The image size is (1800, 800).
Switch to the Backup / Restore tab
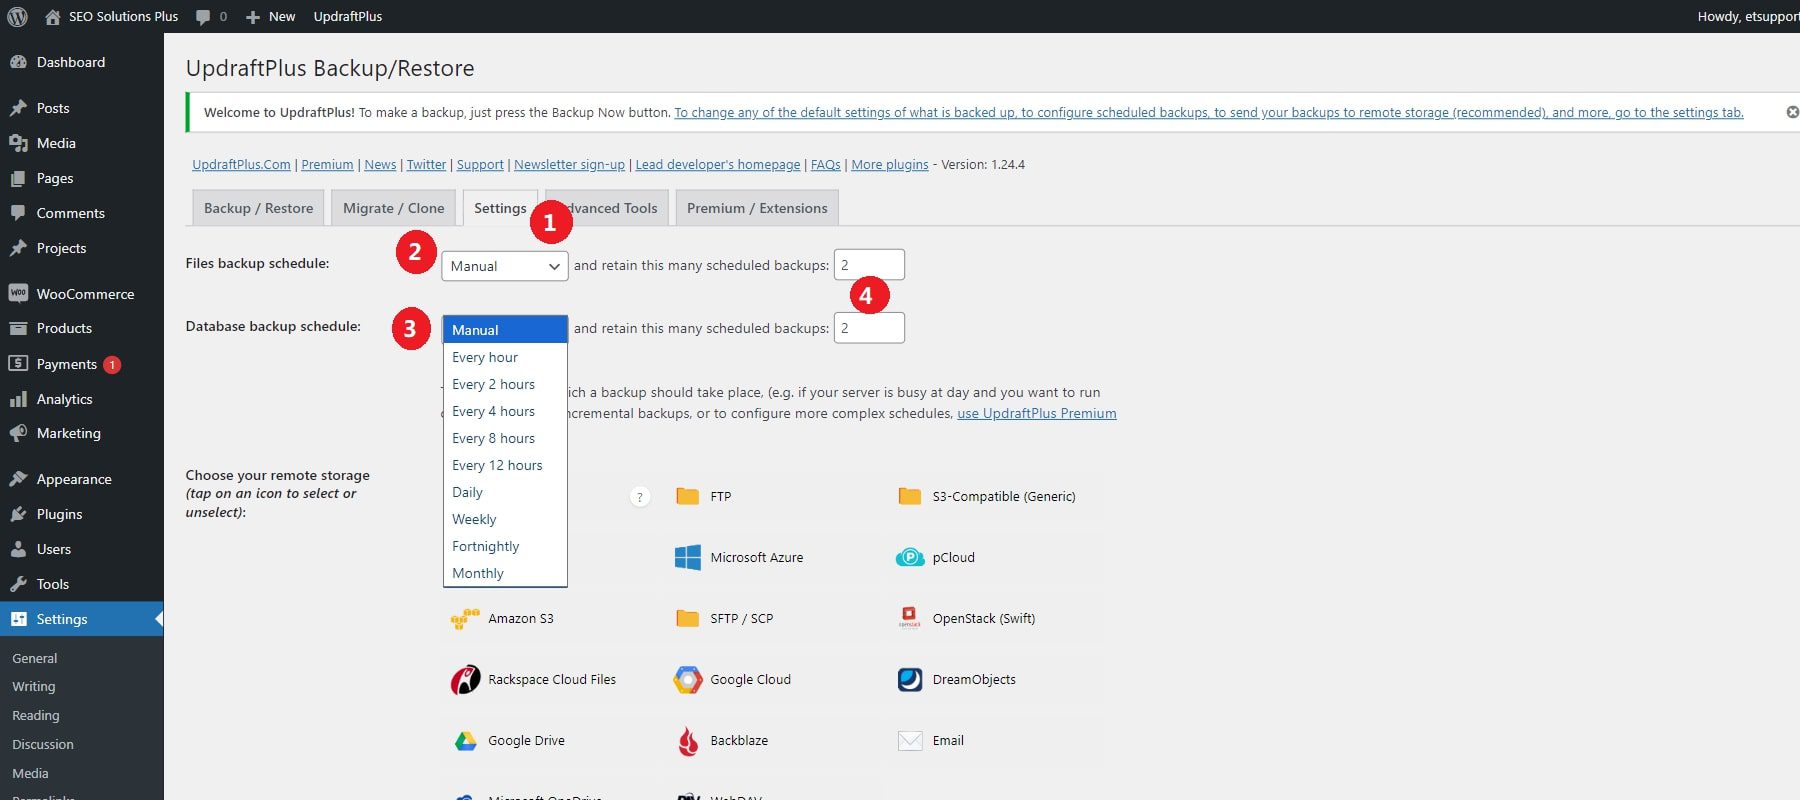pyautogui.click(x=258, y=208)
